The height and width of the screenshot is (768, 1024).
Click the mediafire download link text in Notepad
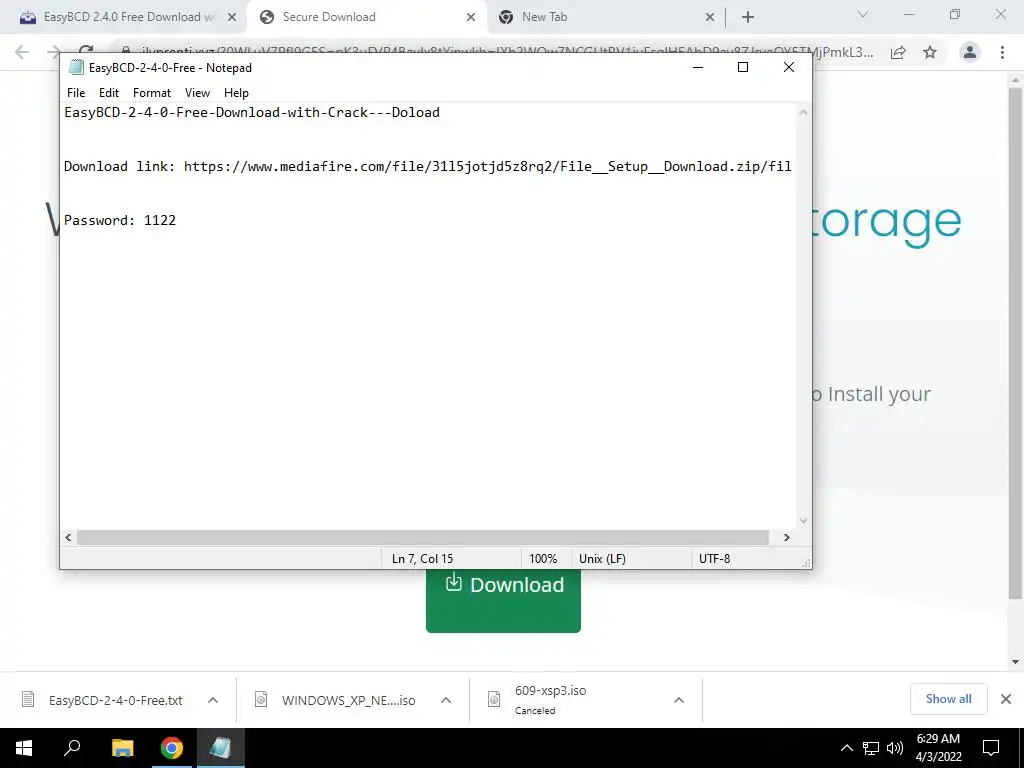pyautogui.click(x=487, y=167)
